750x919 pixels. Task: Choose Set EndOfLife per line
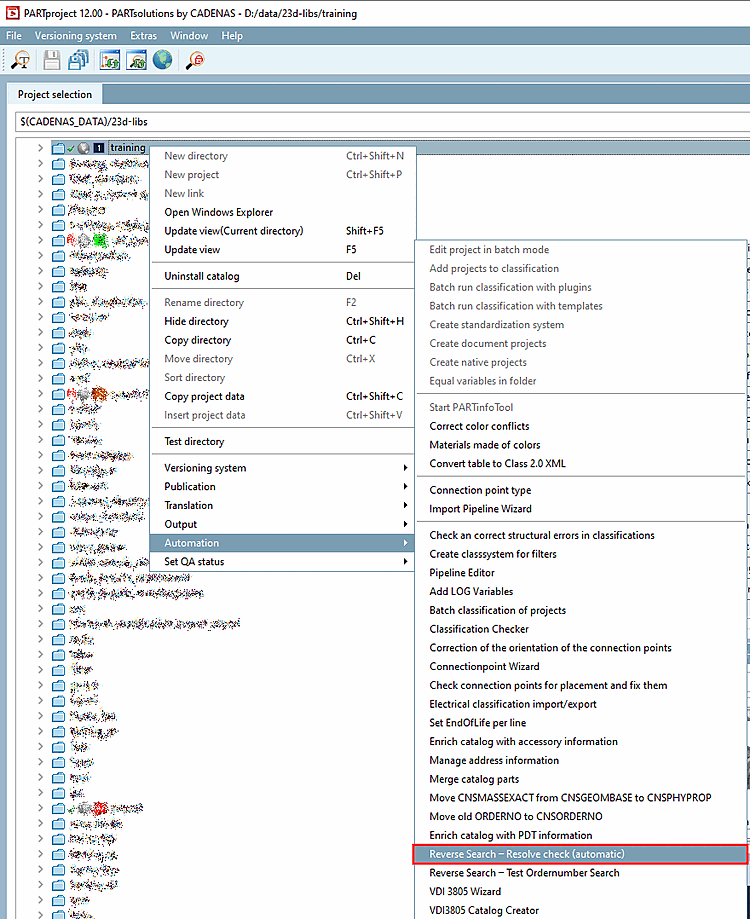point(580,723)
